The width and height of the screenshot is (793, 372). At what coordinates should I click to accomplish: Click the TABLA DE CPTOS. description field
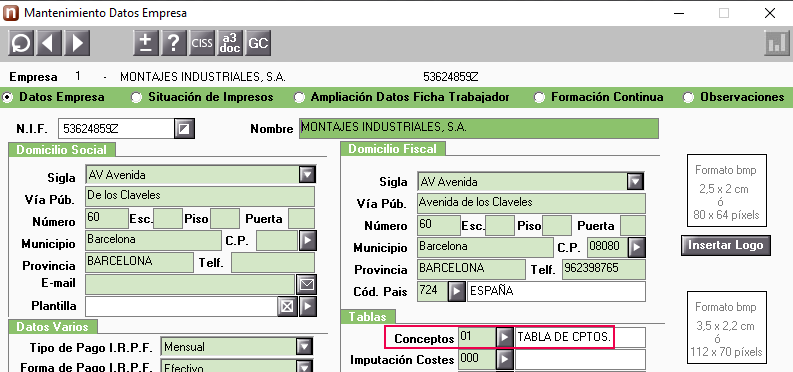point(580,338)
